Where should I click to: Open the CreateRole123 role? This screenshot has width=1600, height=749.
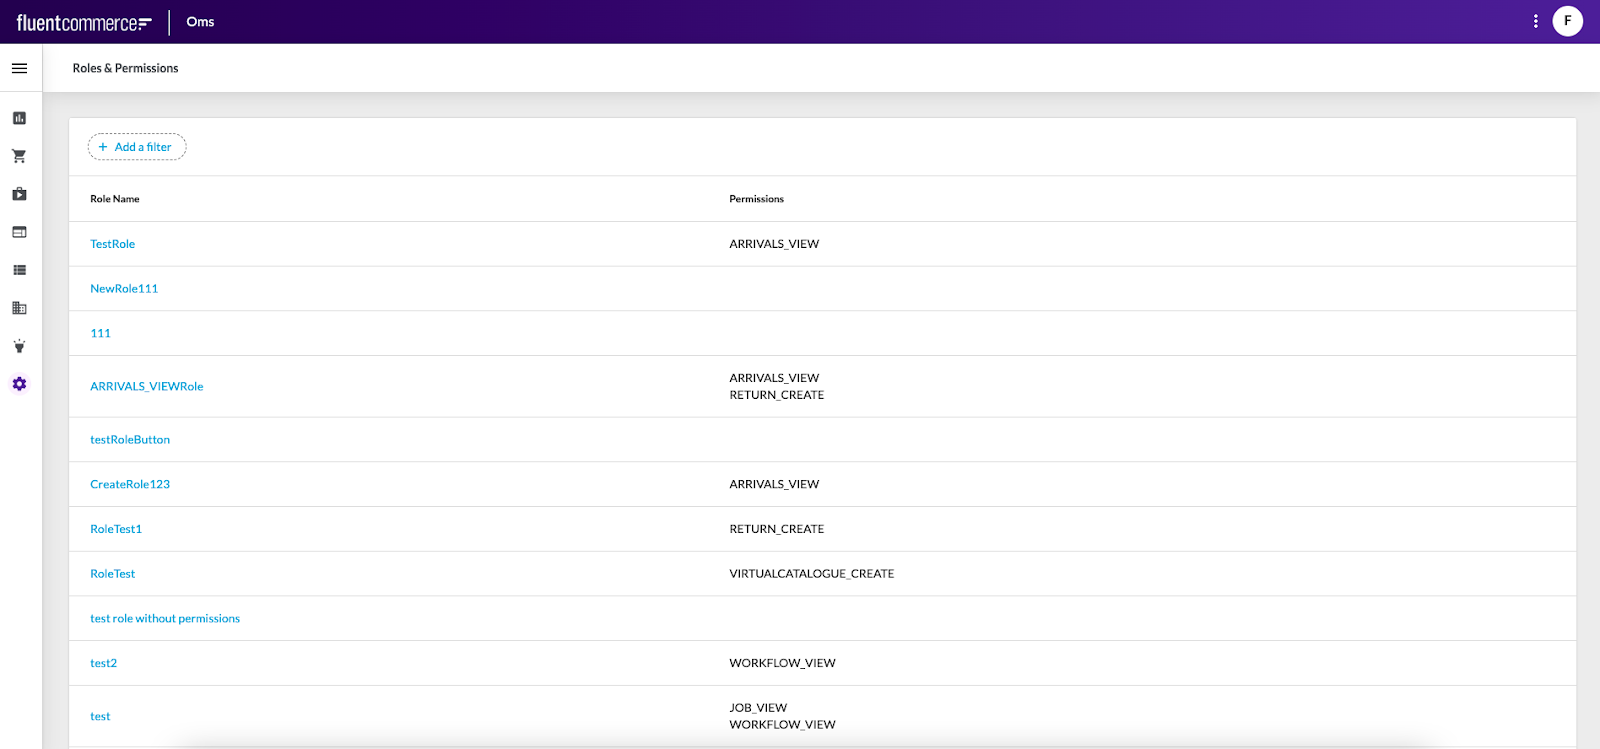[x=130, y=484]
